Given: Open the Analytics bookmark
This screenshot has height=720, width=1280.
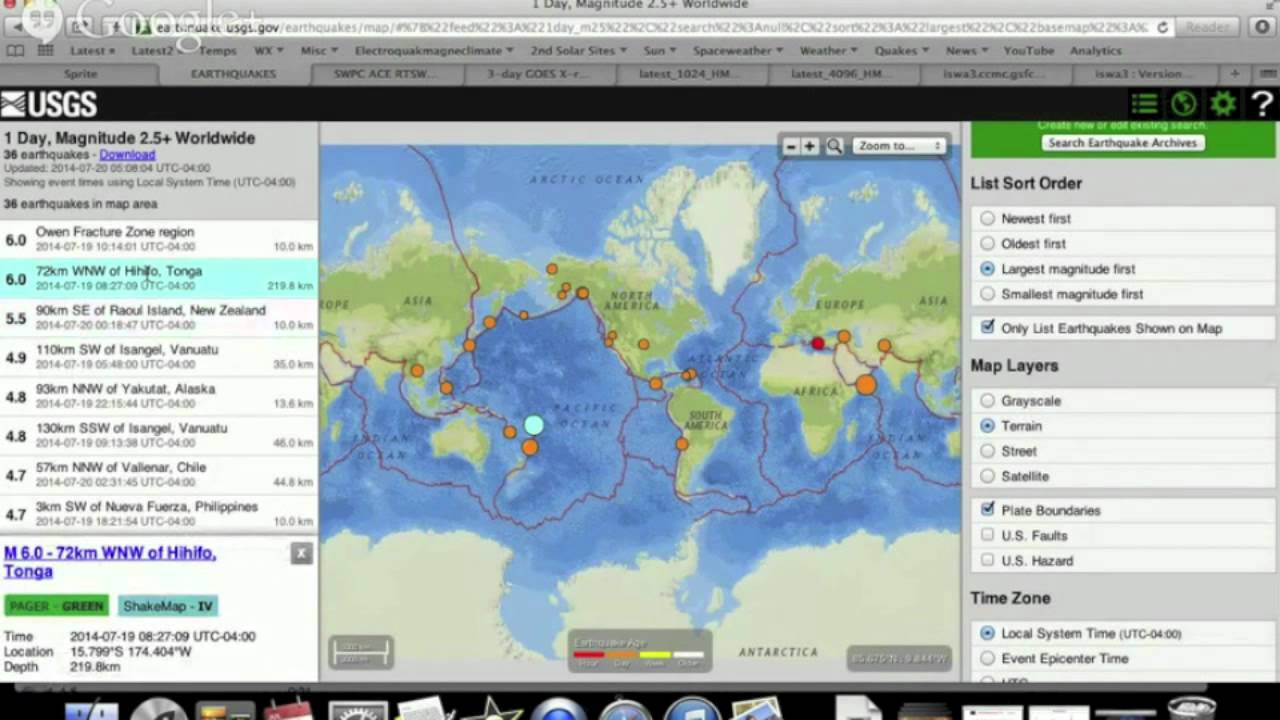Looking at the screenshot, I should pyautogui.click(x=1096, y=51).
